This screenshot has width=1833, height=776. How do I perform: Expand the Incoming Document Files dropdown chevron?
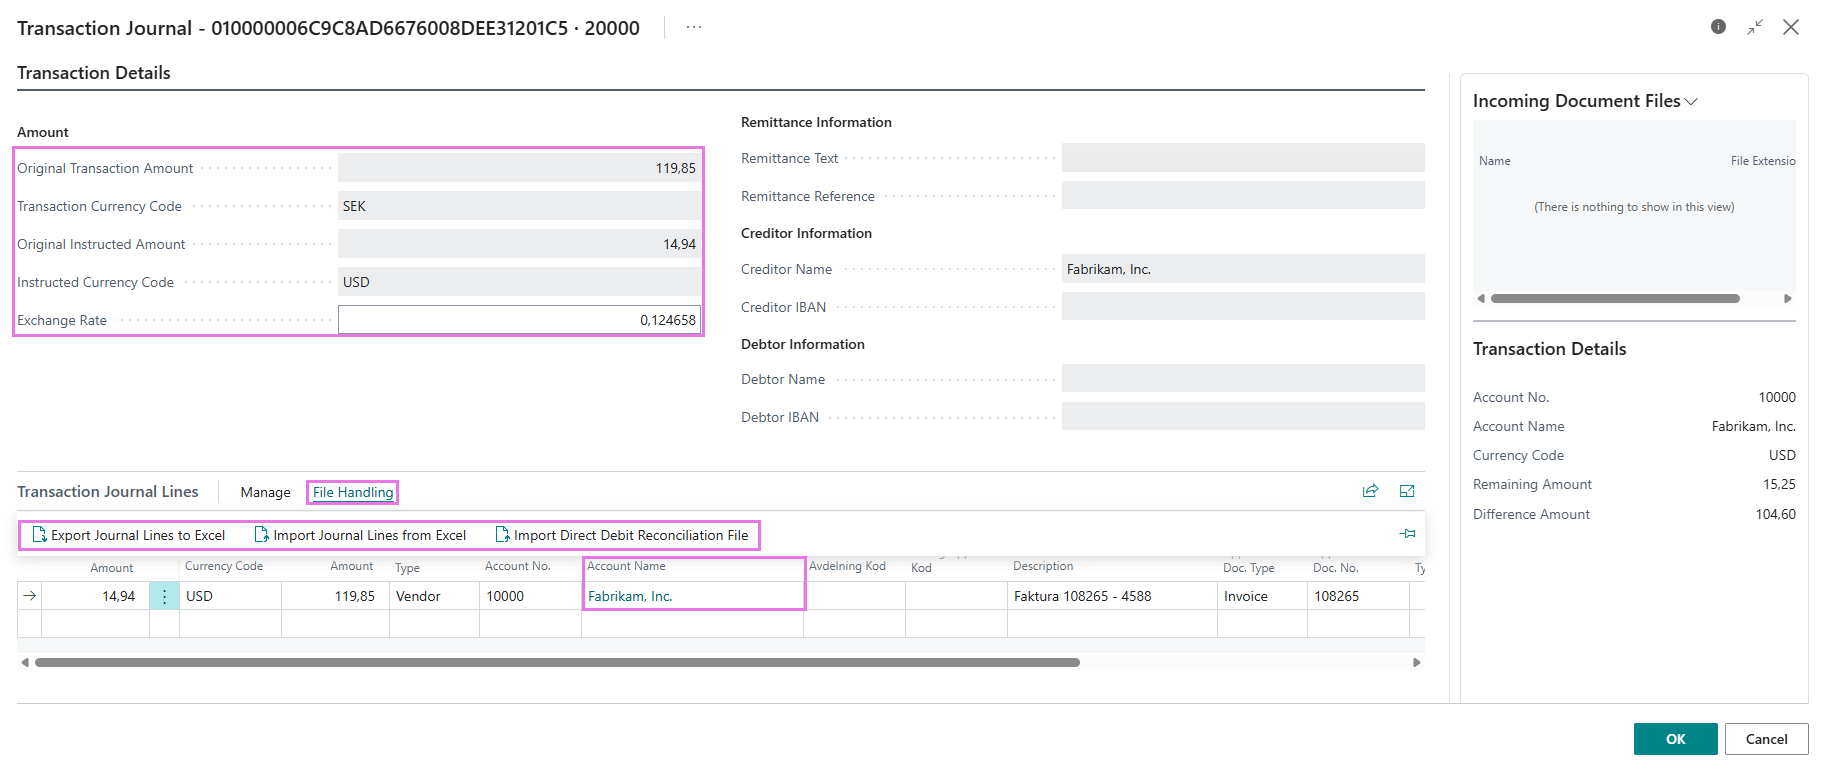click(x=1691, y=102)
